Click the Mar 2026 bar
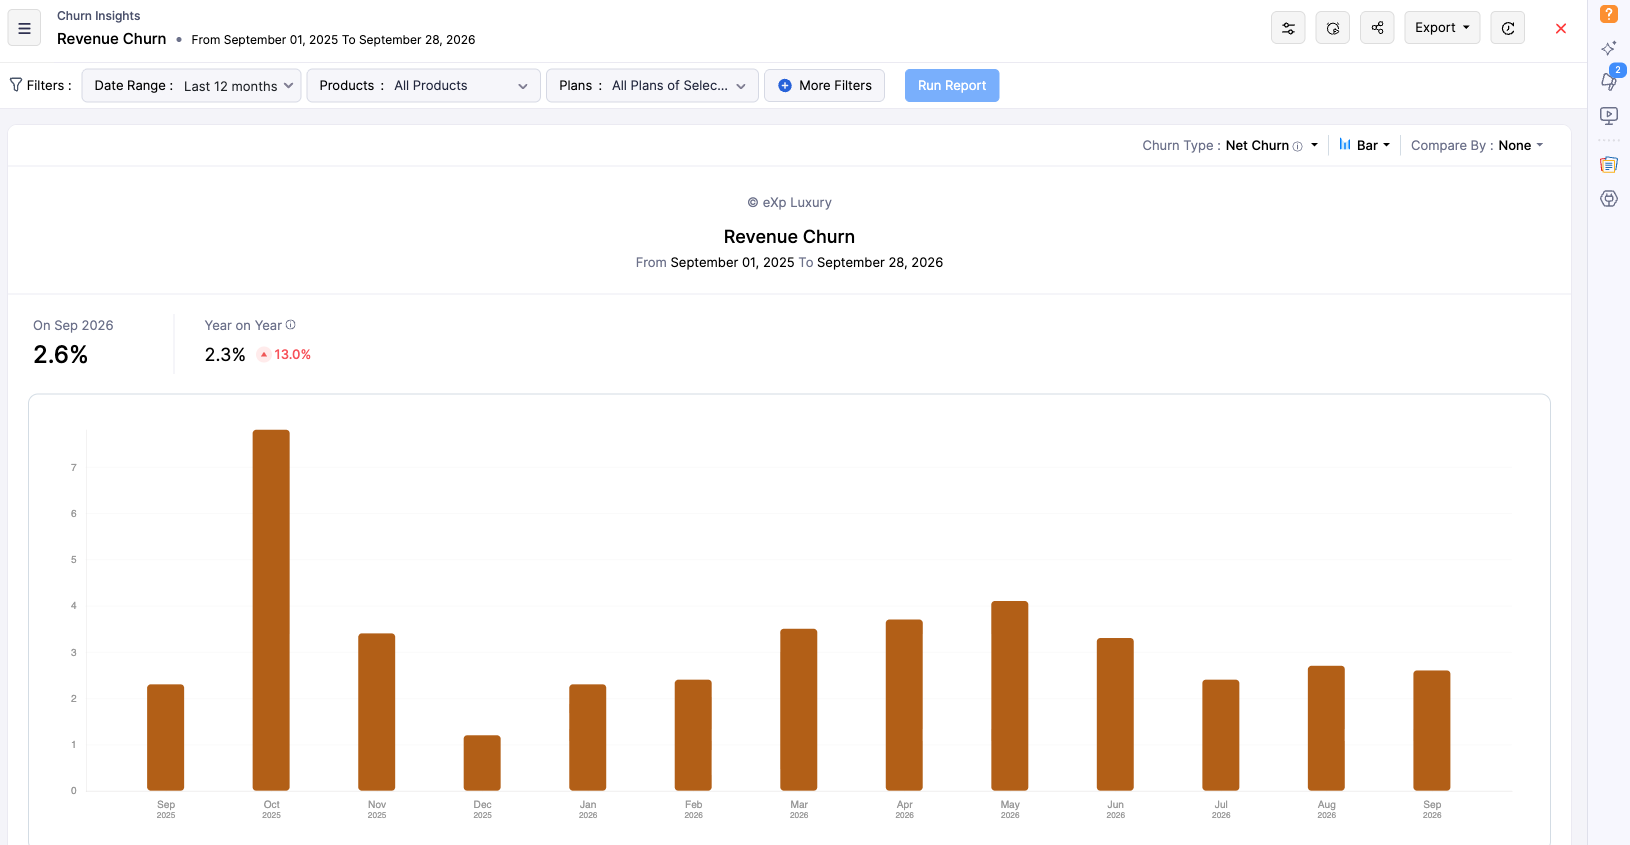This screenshot has width=1630, height=845. 799,710
